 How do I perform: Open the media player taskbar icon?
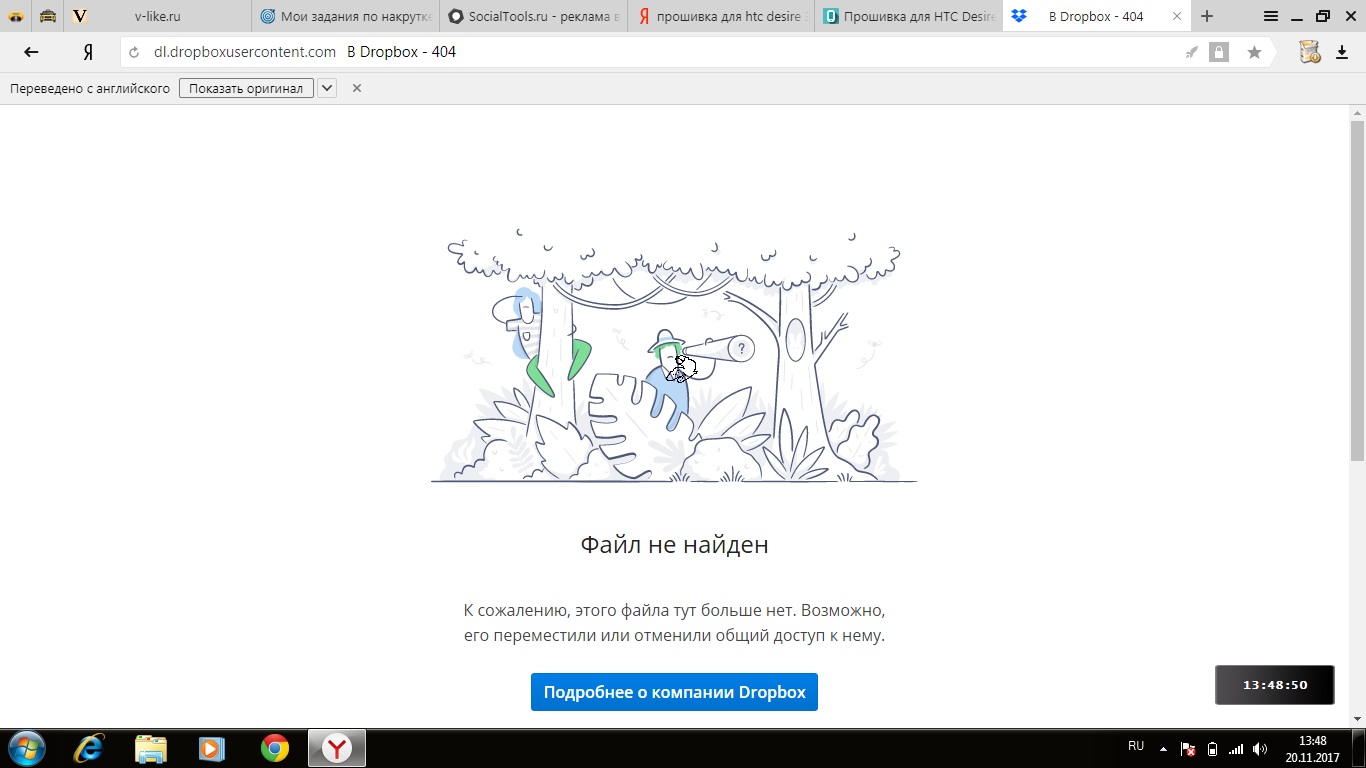[212, 748]
